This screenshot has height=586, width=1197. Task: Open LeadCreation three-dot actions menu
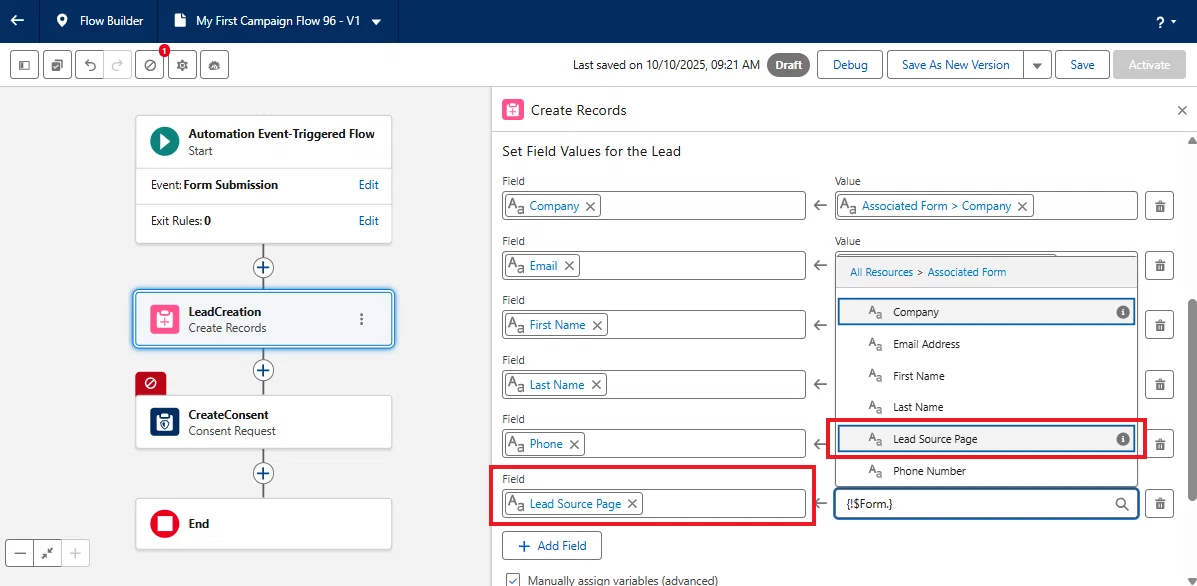click(362, 319)
